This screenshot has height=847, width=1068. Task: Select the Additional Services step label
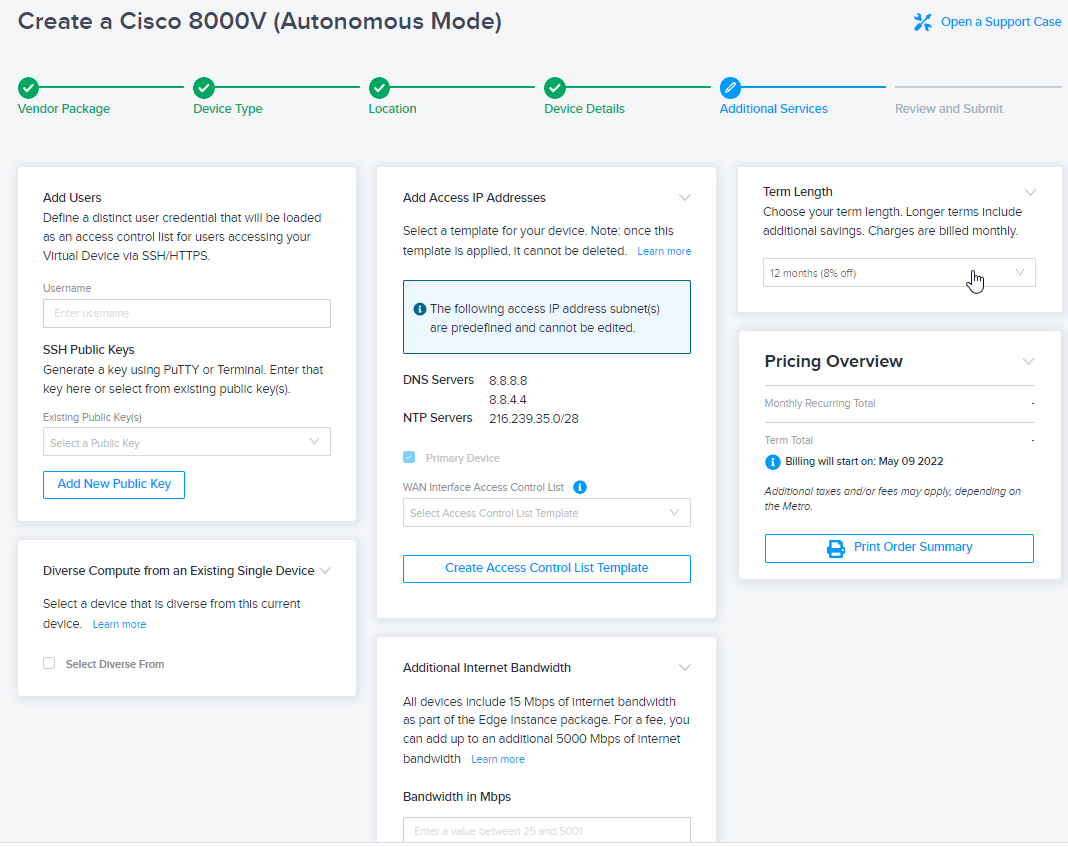click(x=774, y=109)
